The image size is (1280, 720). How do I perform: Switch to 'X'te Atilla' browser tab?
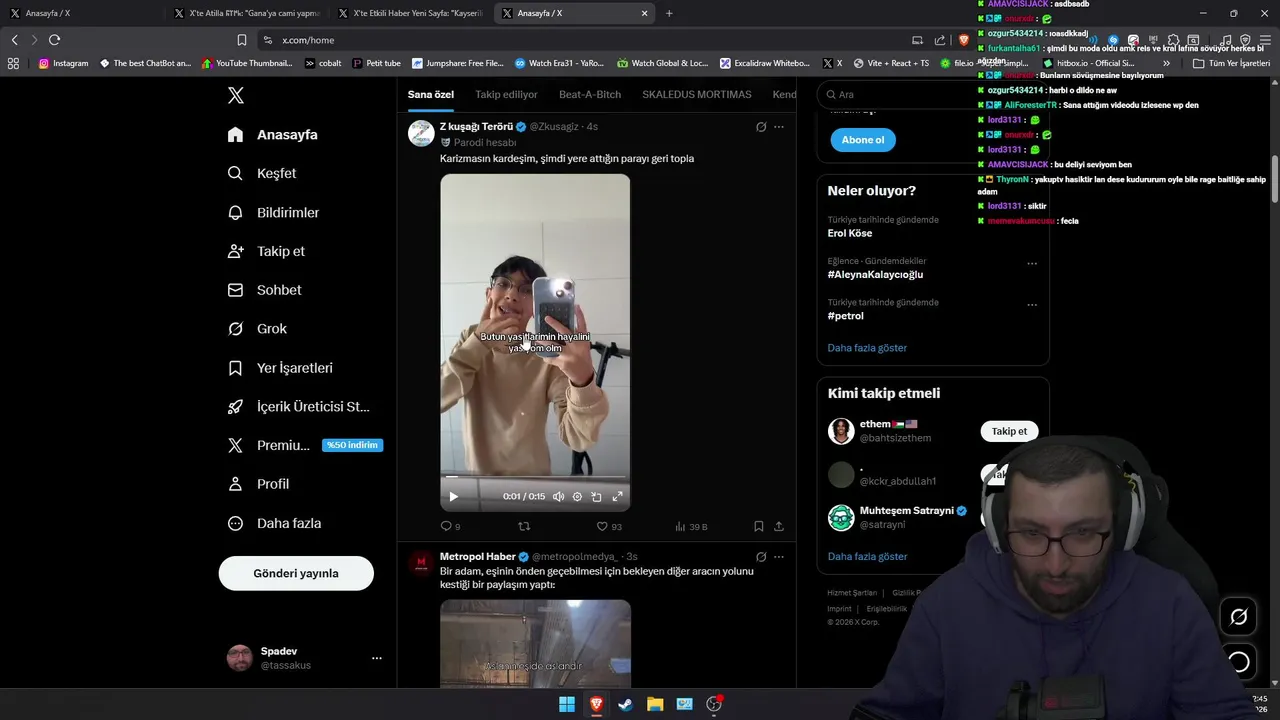[246, 13]
